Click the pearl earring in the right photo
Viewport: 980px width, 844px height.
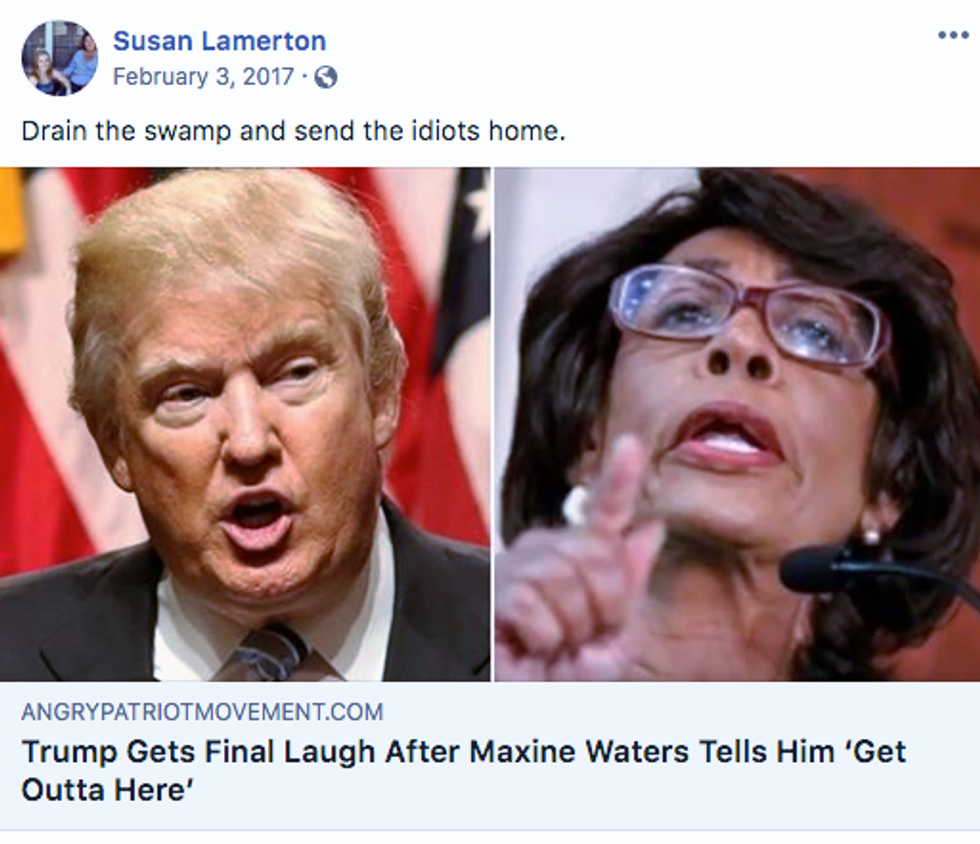click(x=871, y=535)
